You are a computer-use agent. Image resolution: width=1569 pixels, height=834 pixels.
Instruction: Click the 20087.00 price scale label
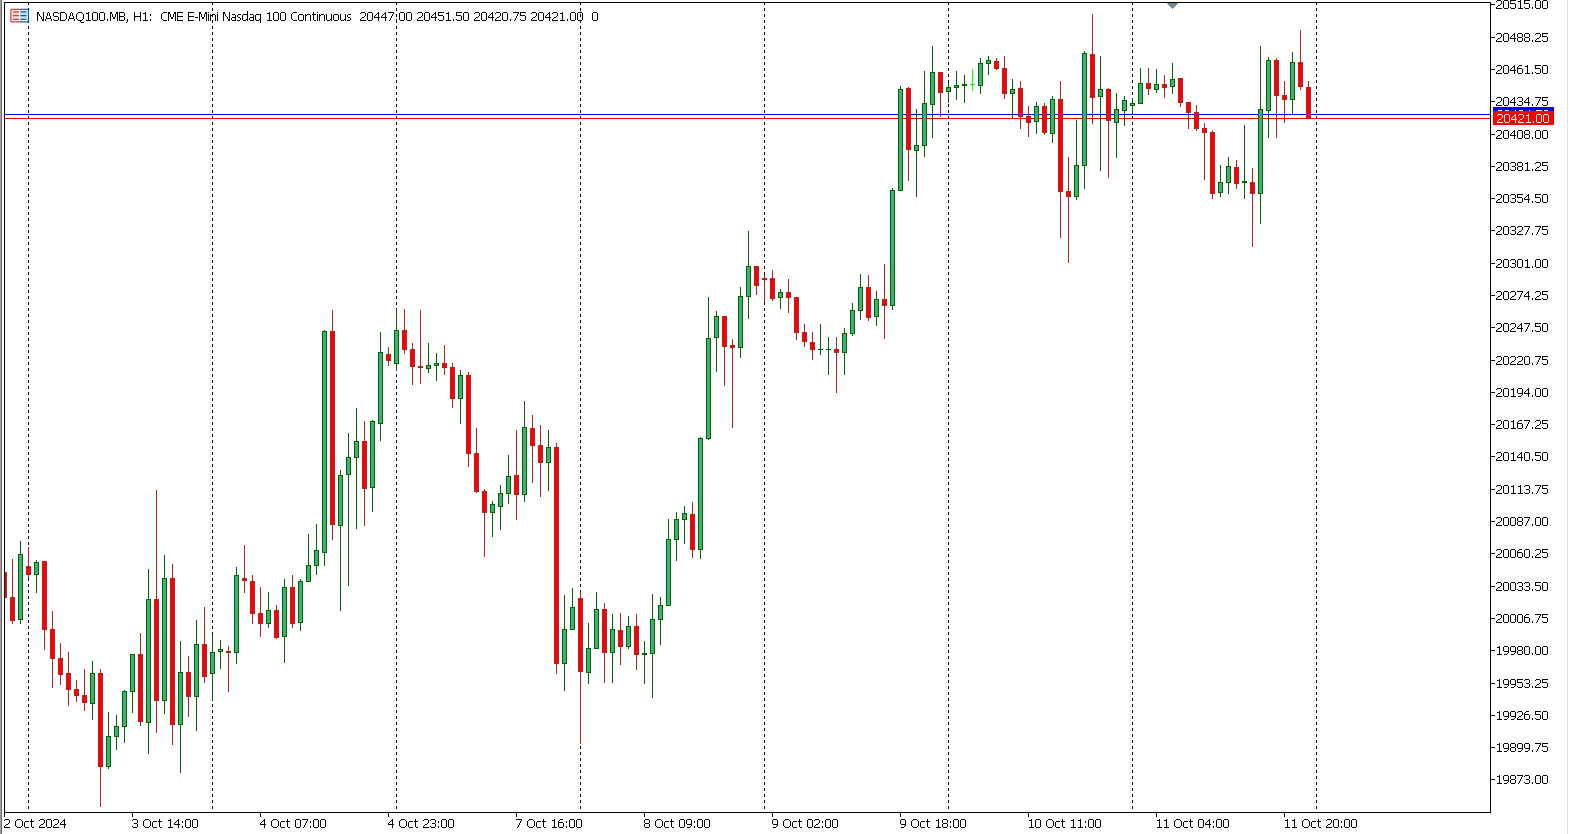coord(1521,522)
